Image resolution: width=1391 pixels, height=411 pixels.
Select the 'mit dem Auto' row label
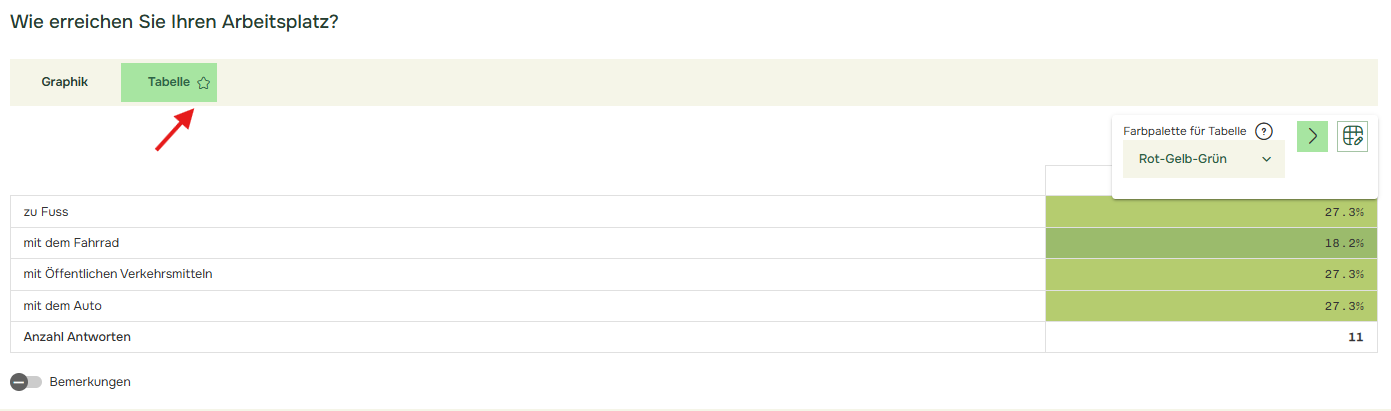[63, 306]
